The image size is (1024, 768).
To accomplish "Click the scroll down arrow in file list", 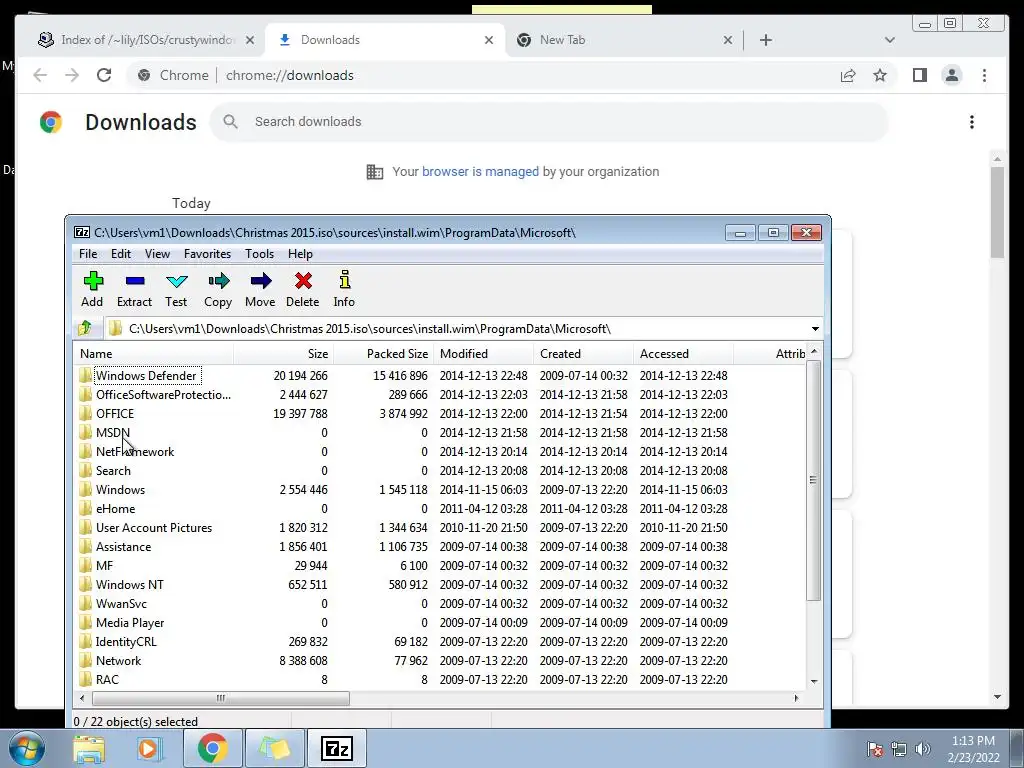I will pyautogui.click(x=814, y=681).
